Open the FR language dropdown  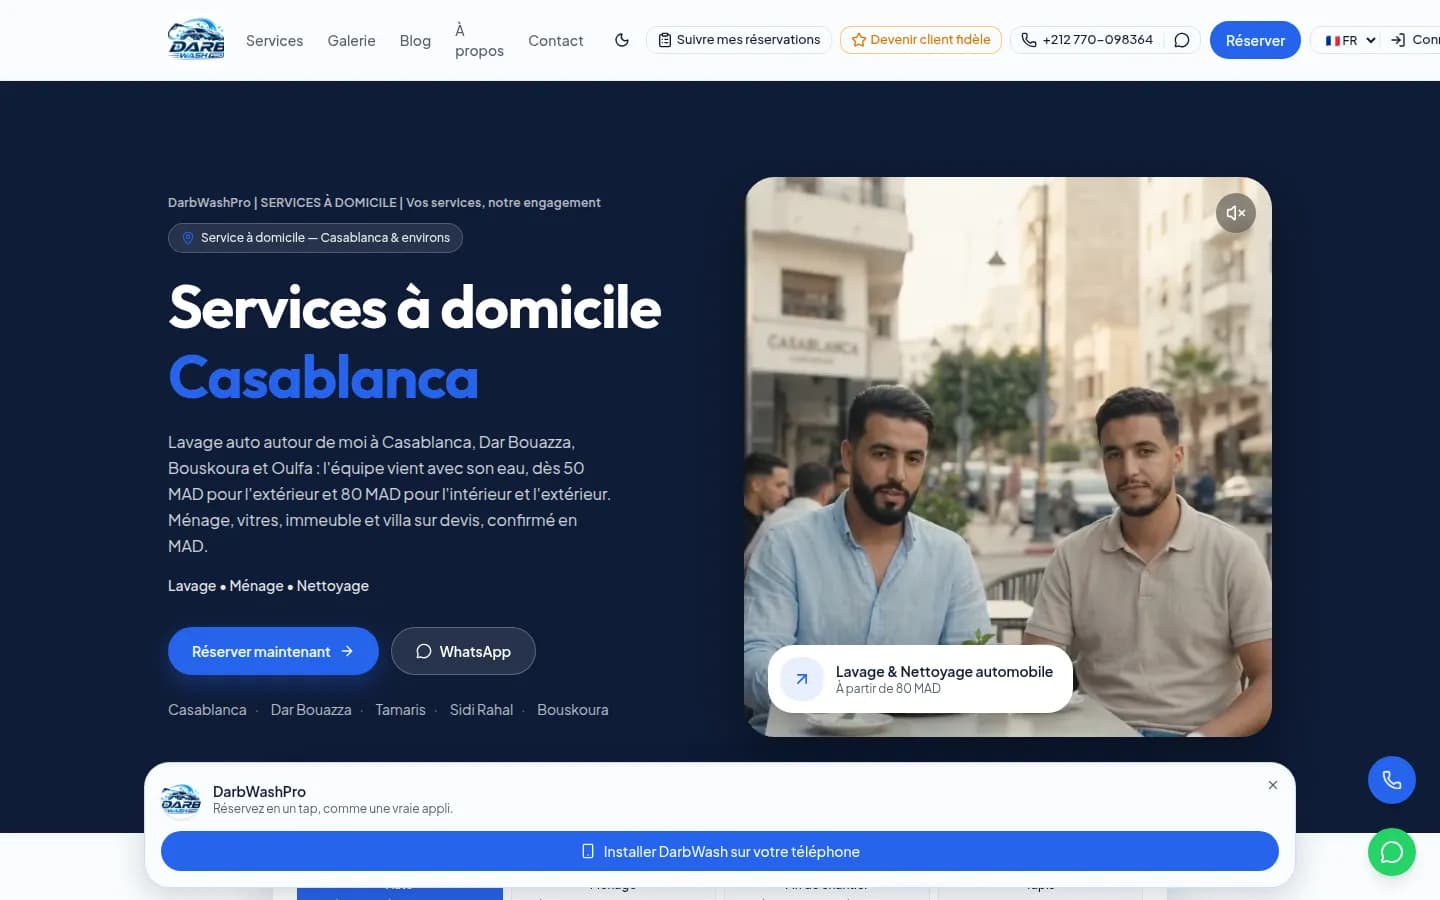point(1350,40)
